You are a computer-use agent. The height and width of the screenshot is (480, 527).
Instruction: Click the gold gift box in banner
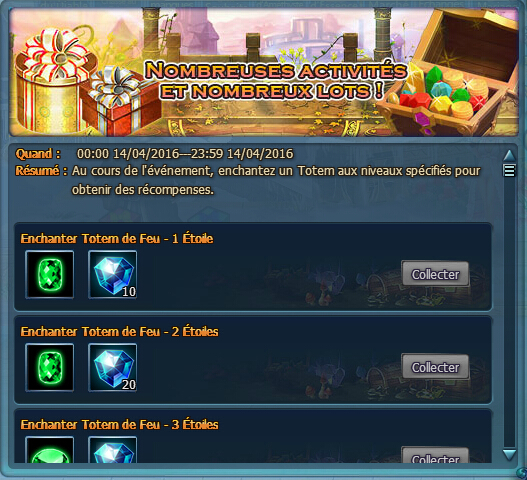coord(54,82)
